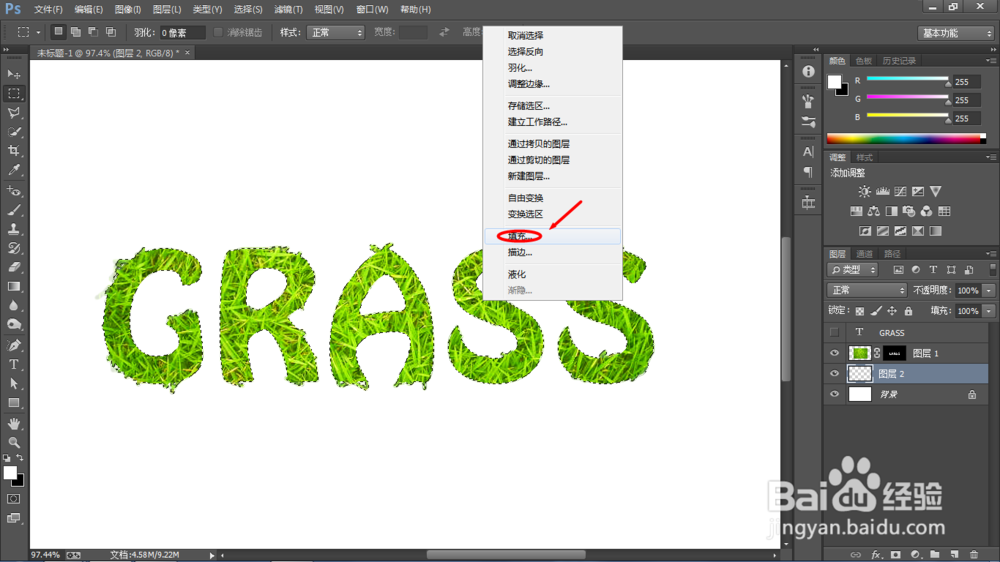Switch to the 色板 swatches tab
The width and height of the screenshot is (1000, 562).
(x=863, y=61)
